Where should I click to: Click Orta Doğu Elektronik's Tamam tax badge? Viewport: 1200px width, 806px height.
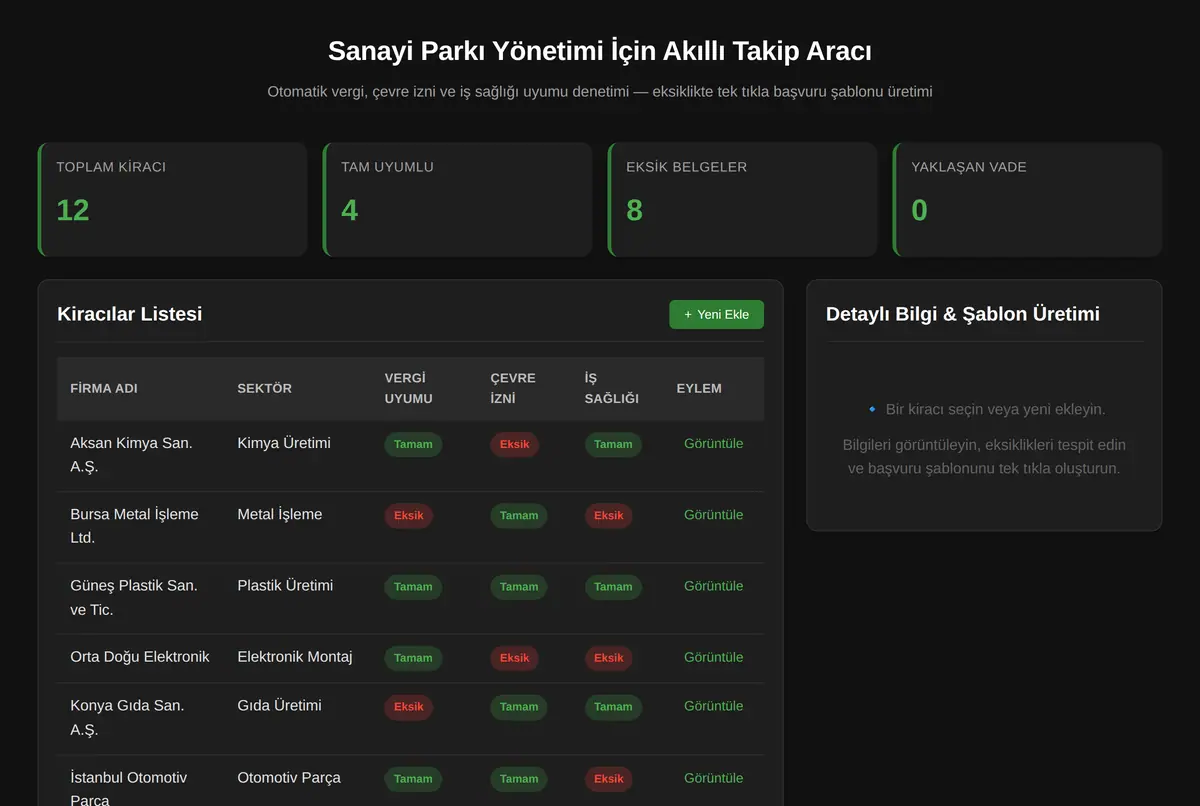[413, 658]
